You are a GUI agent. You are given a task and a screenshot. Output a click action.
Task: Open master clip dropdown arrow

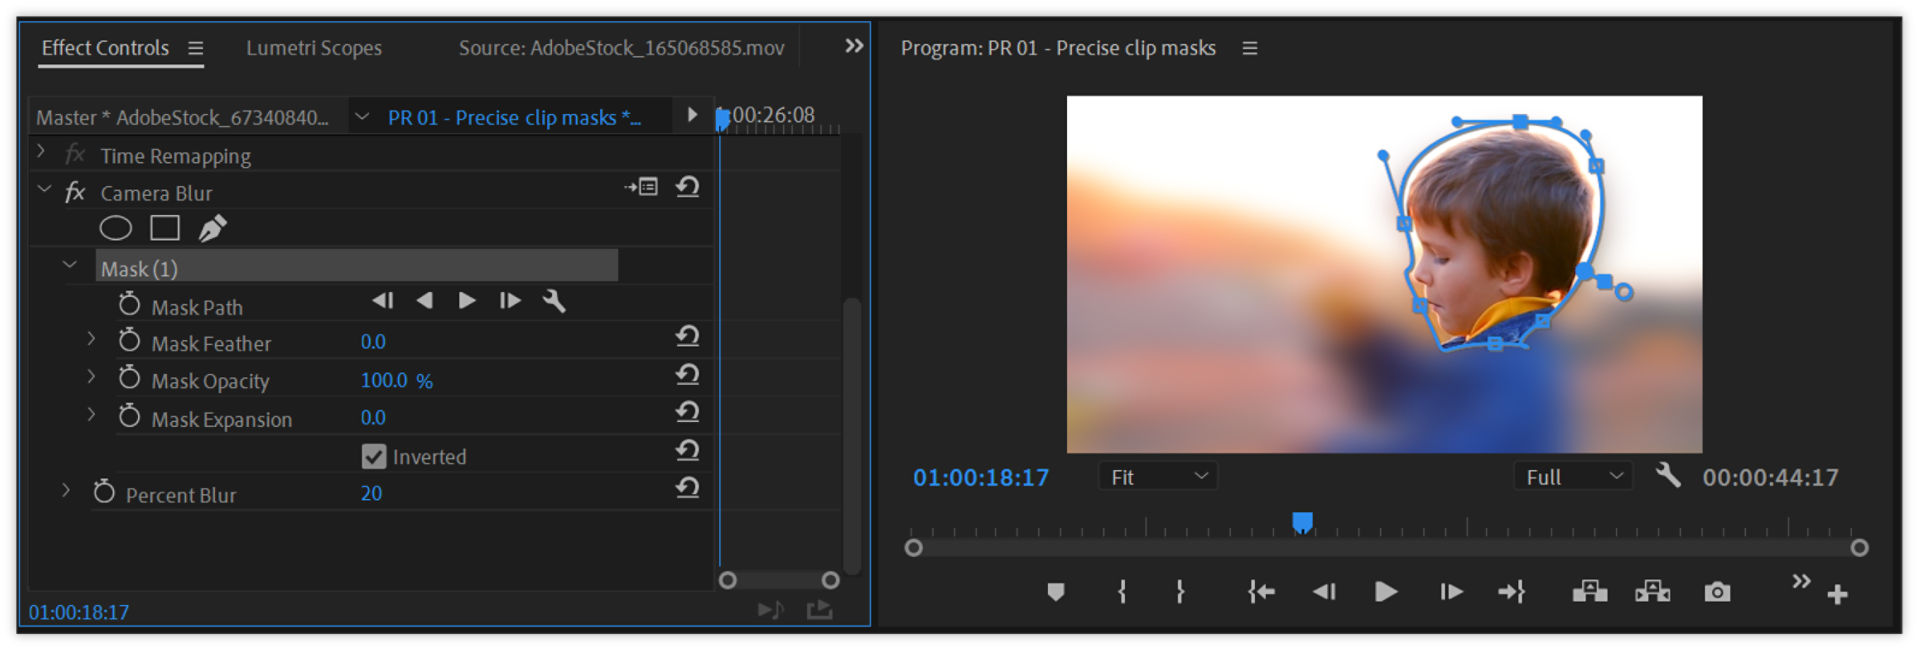coord(362,117)
